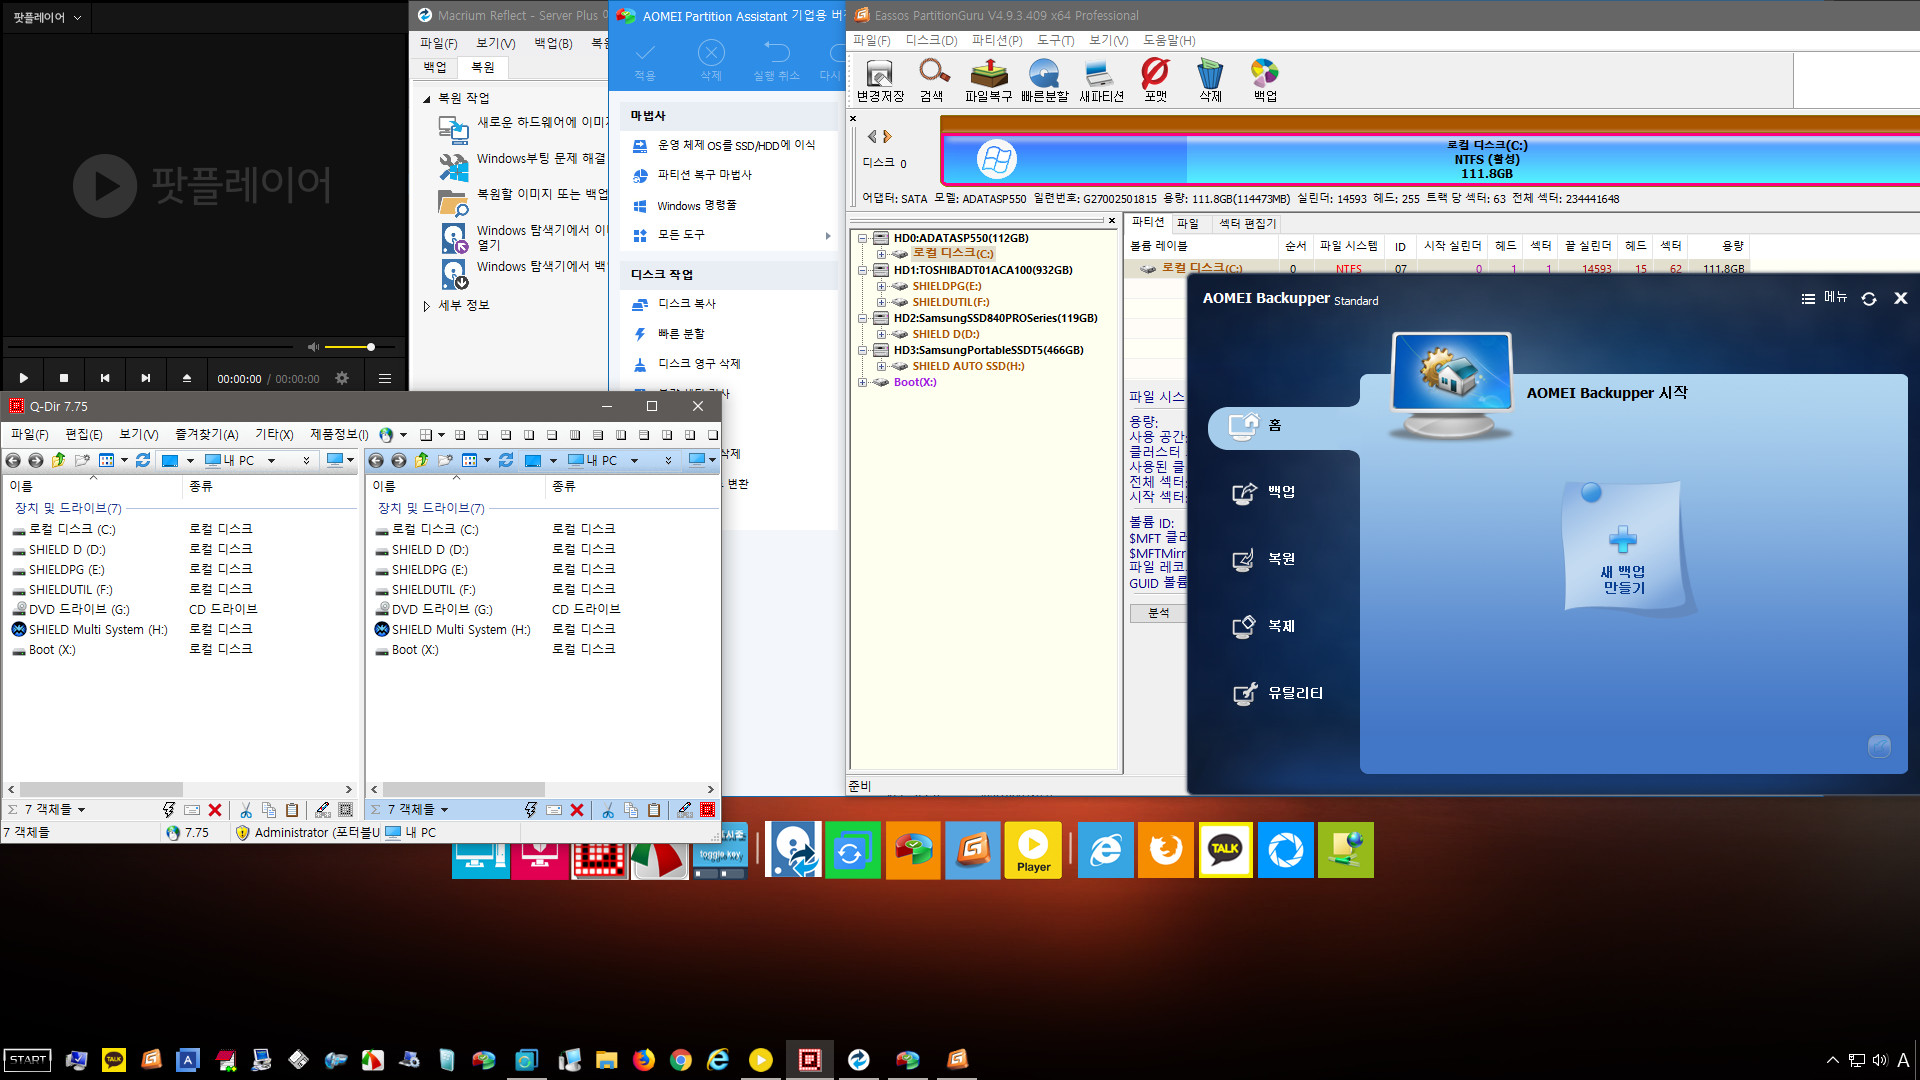Click the Backup icon in PartitionGuru toolbar
The height and width of the screenshot is (1080, 1920).
coord(1265,80)
